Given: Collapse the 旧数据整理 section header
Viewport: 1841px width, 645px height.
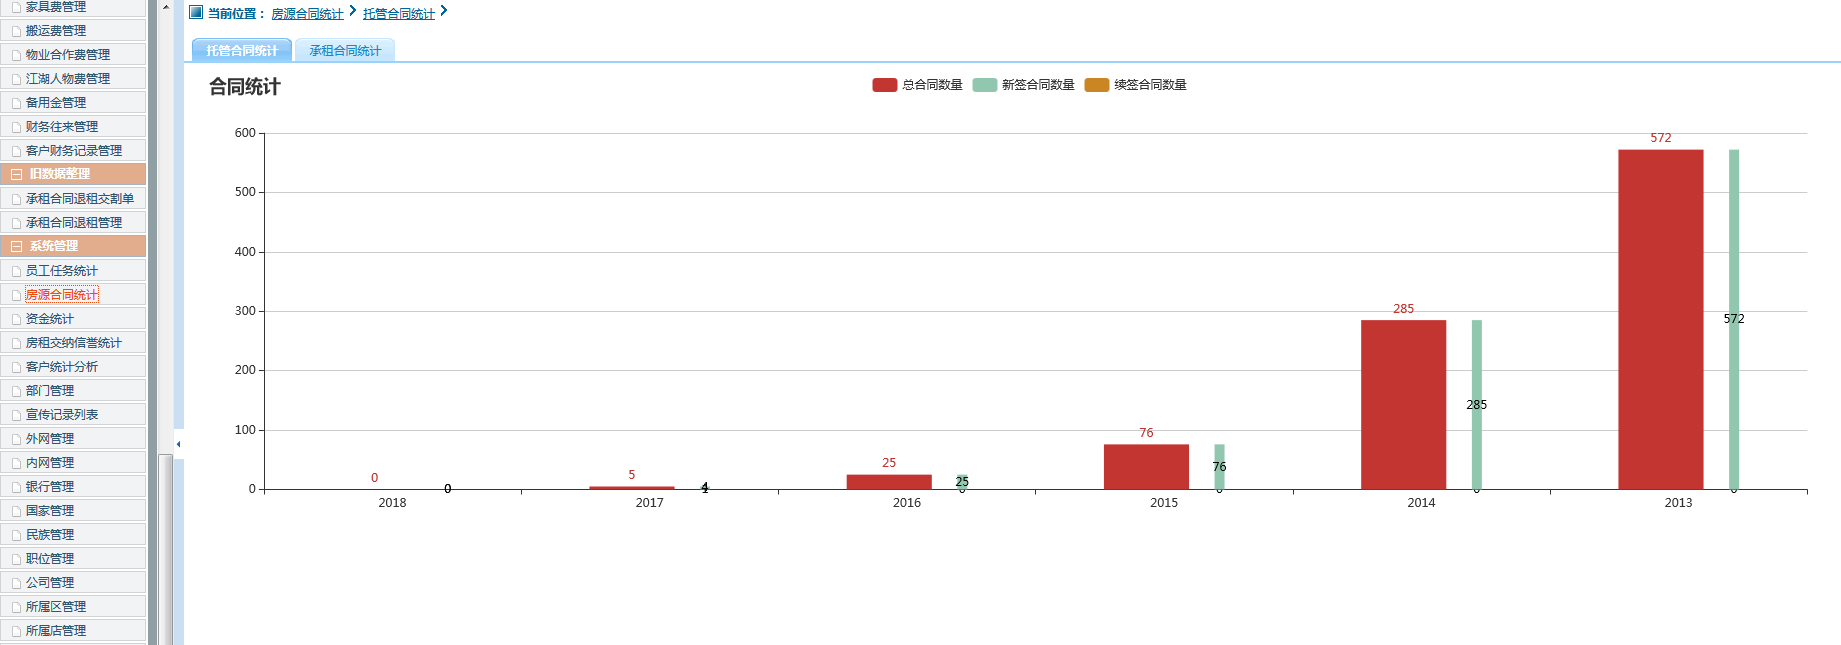Looking at the screenshot, I should pyautogui.click(x=73, y=174).
